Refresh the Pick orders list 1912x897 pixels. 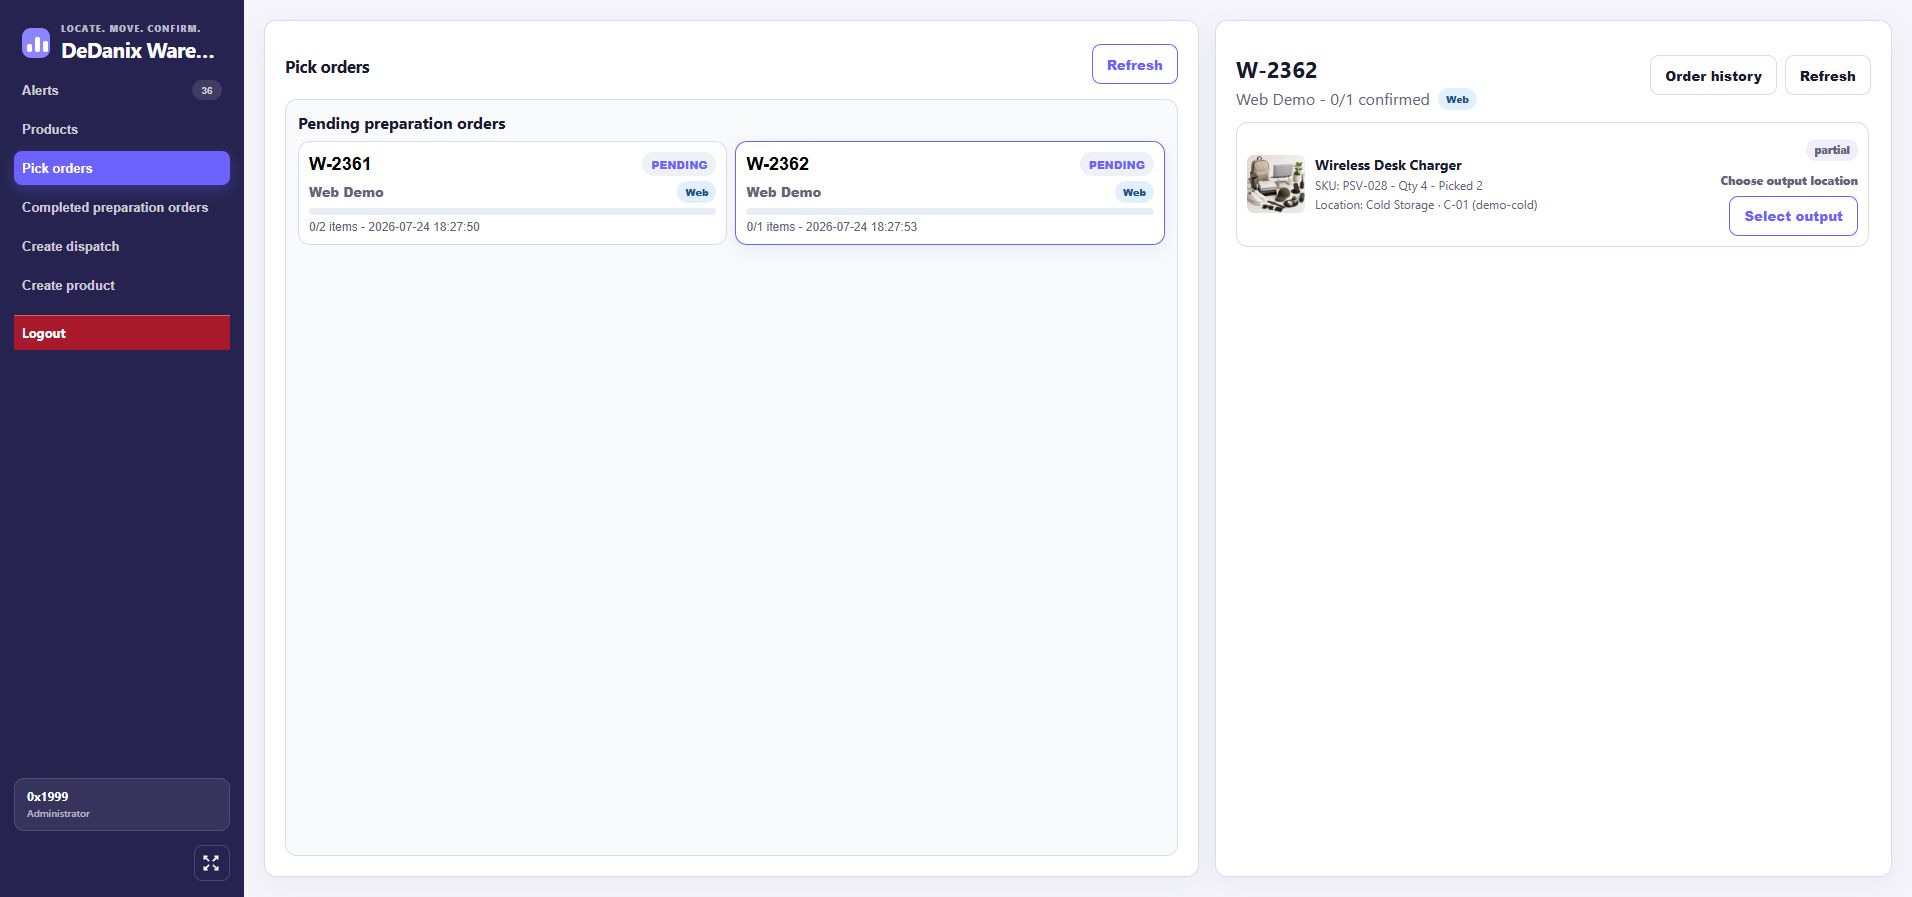coord(1134,64)
